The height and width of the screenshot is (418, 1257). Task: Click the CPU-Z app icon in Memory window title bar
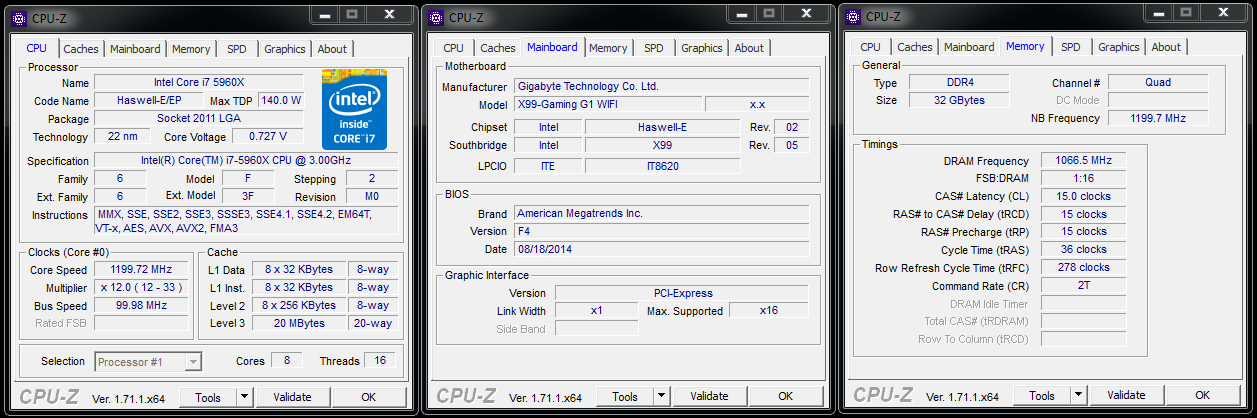[x=853, y=16]
